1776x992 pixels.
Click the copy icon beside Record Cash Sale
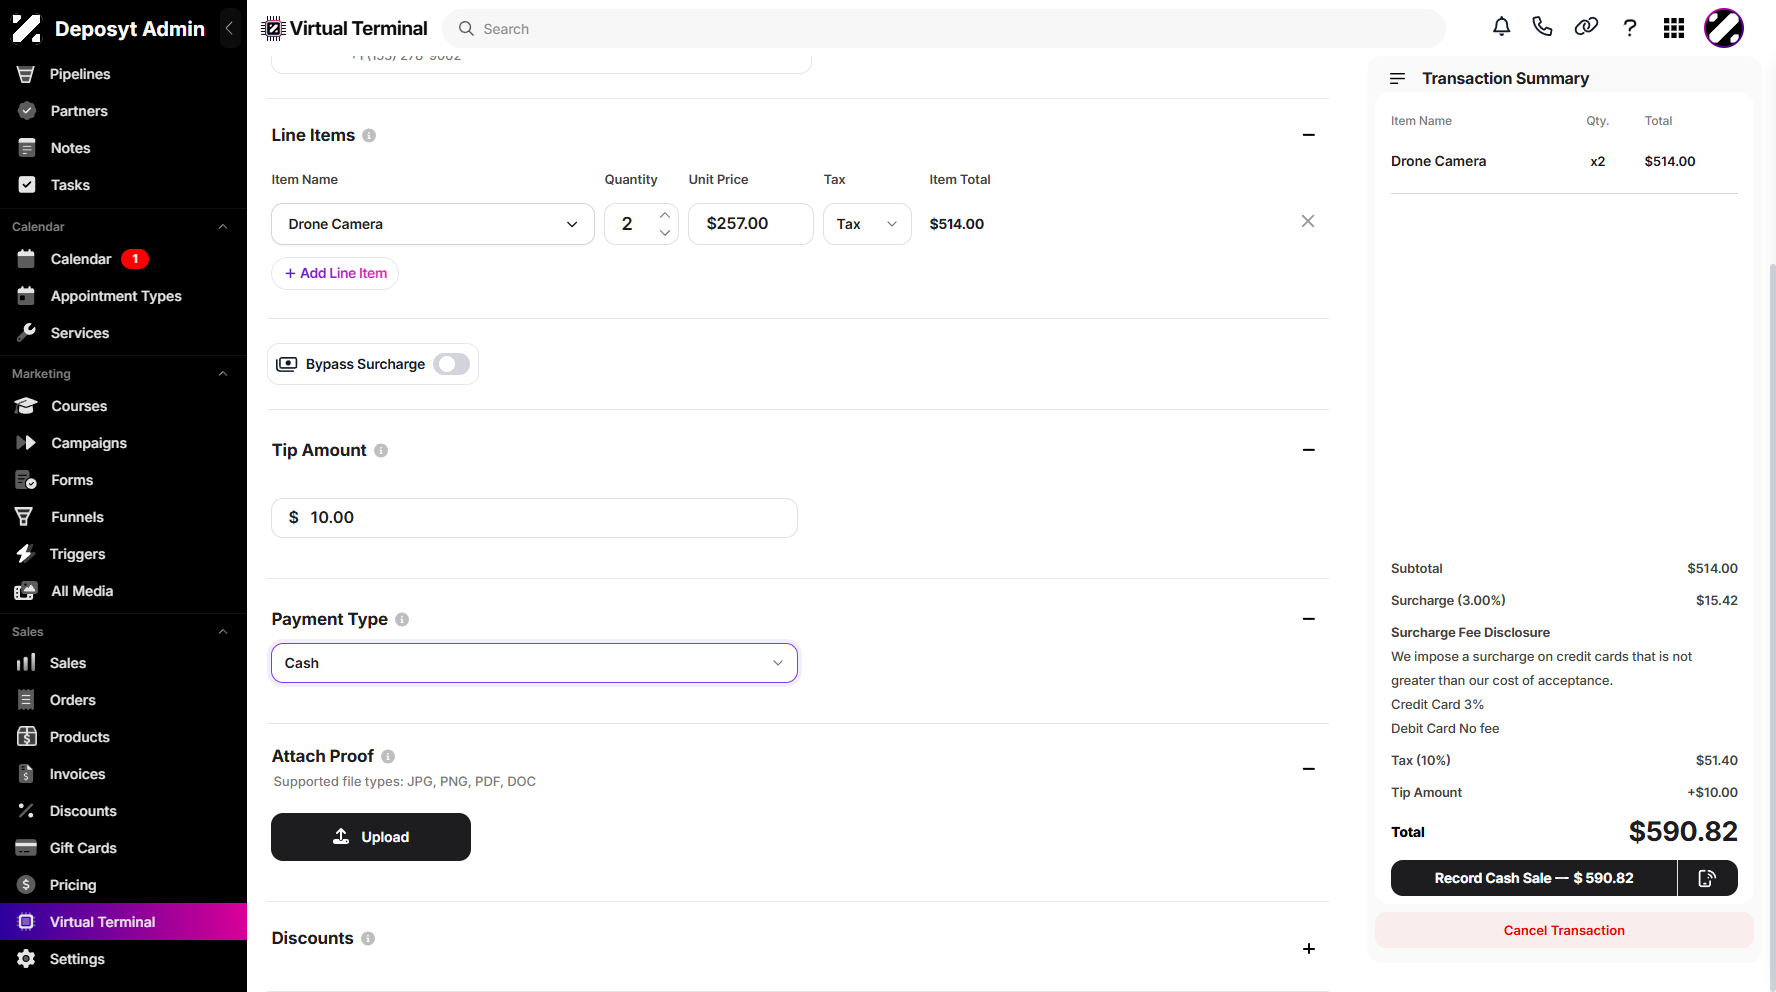(x=1708, y=878)
